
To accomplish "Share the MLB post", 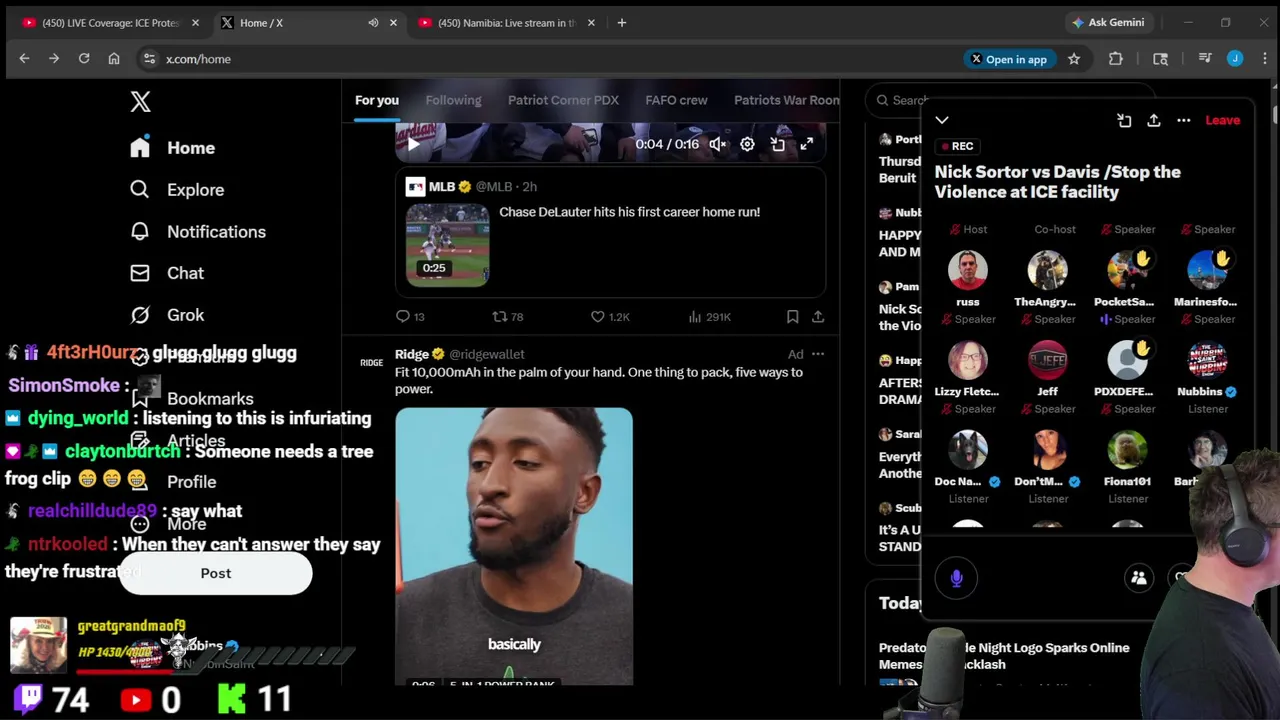I will [x=818, y=317].
